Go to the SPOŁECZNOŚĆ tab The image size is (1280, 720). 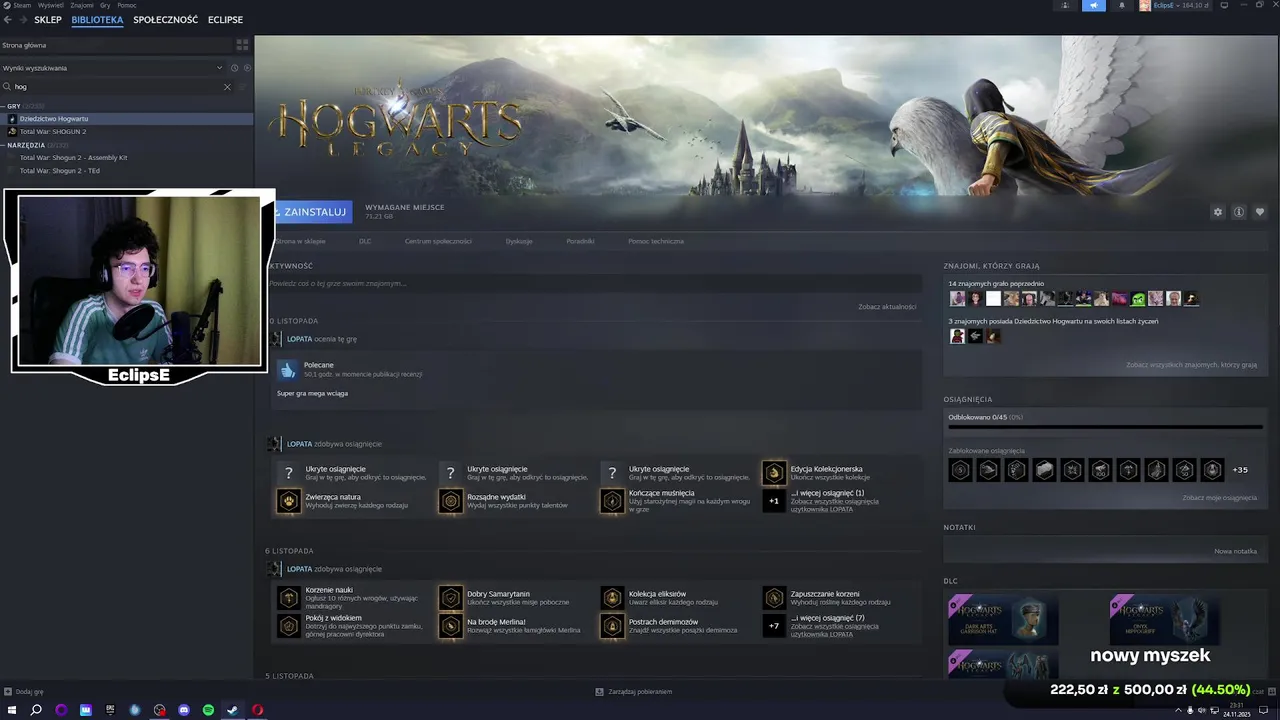tap(165, 20)
